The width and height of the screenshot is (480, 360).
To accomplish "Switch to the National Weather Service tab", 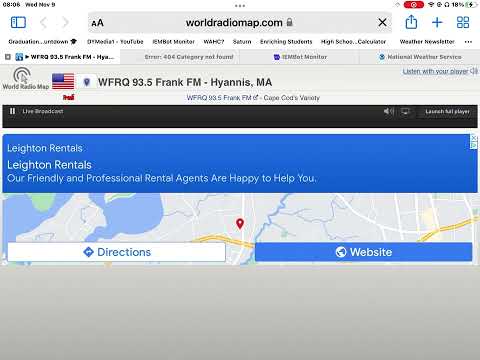I will click(420, 57).
